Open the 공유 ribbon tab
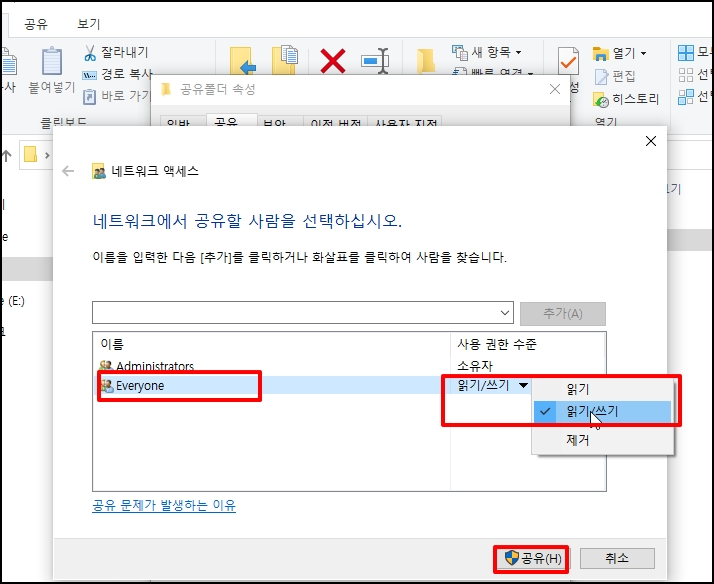The height and width of the screenshot is (584, 714). 36,24
